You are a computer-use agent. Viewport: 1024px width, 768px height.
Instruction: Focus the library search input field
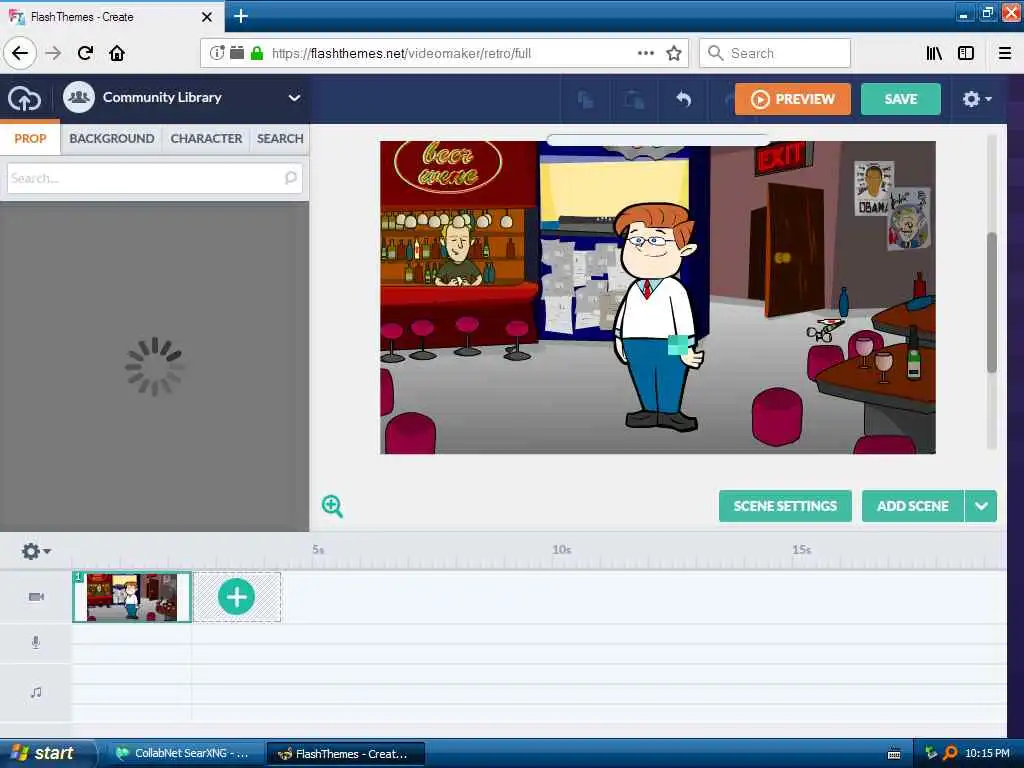coord(155,178)
